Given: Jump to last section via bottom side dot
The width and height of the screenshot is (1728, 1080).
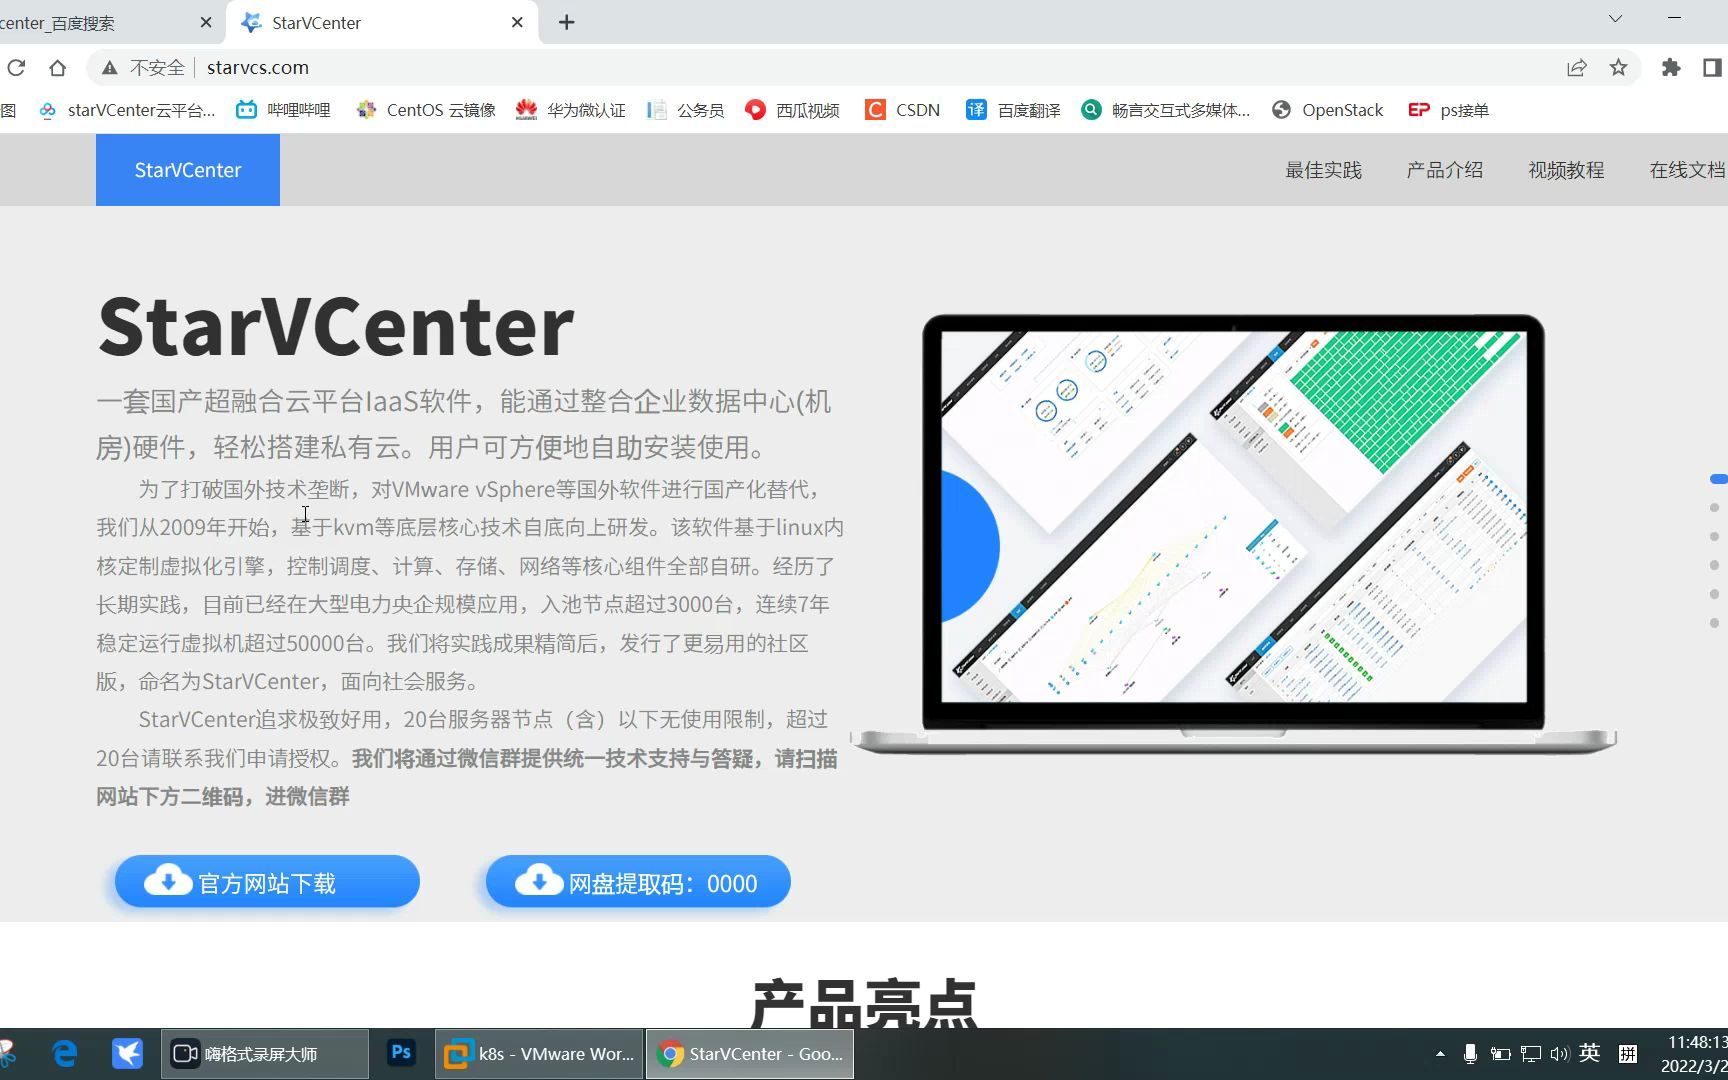Looking at the screenshot, I should 1714,623.
